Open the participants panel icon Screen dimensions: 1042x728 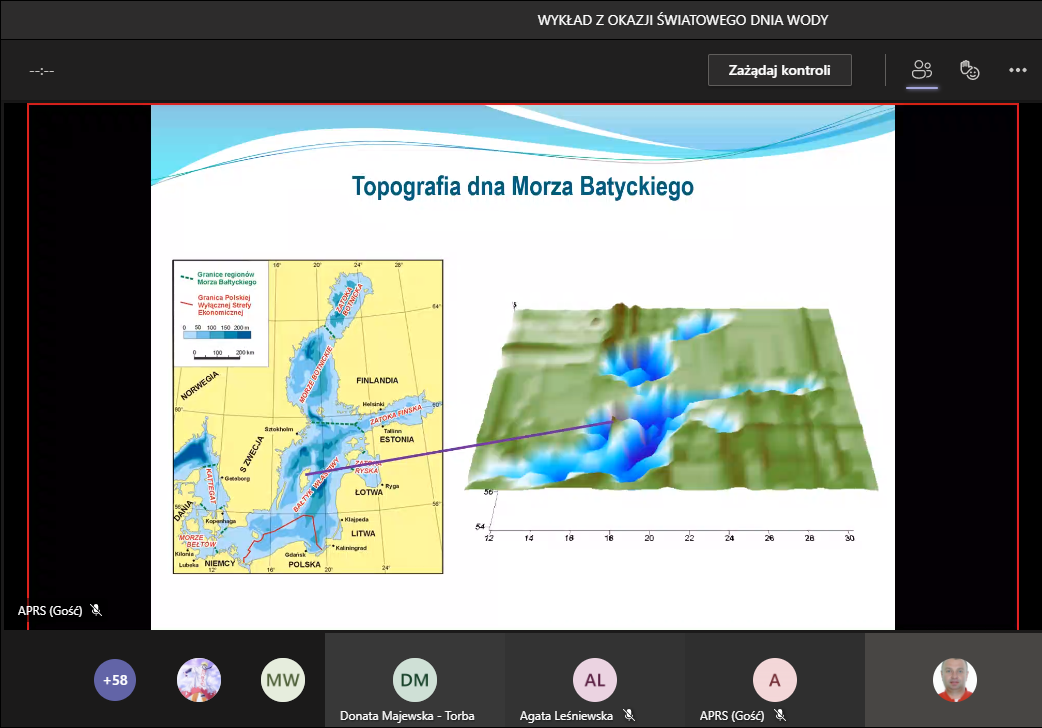[922, 70]
